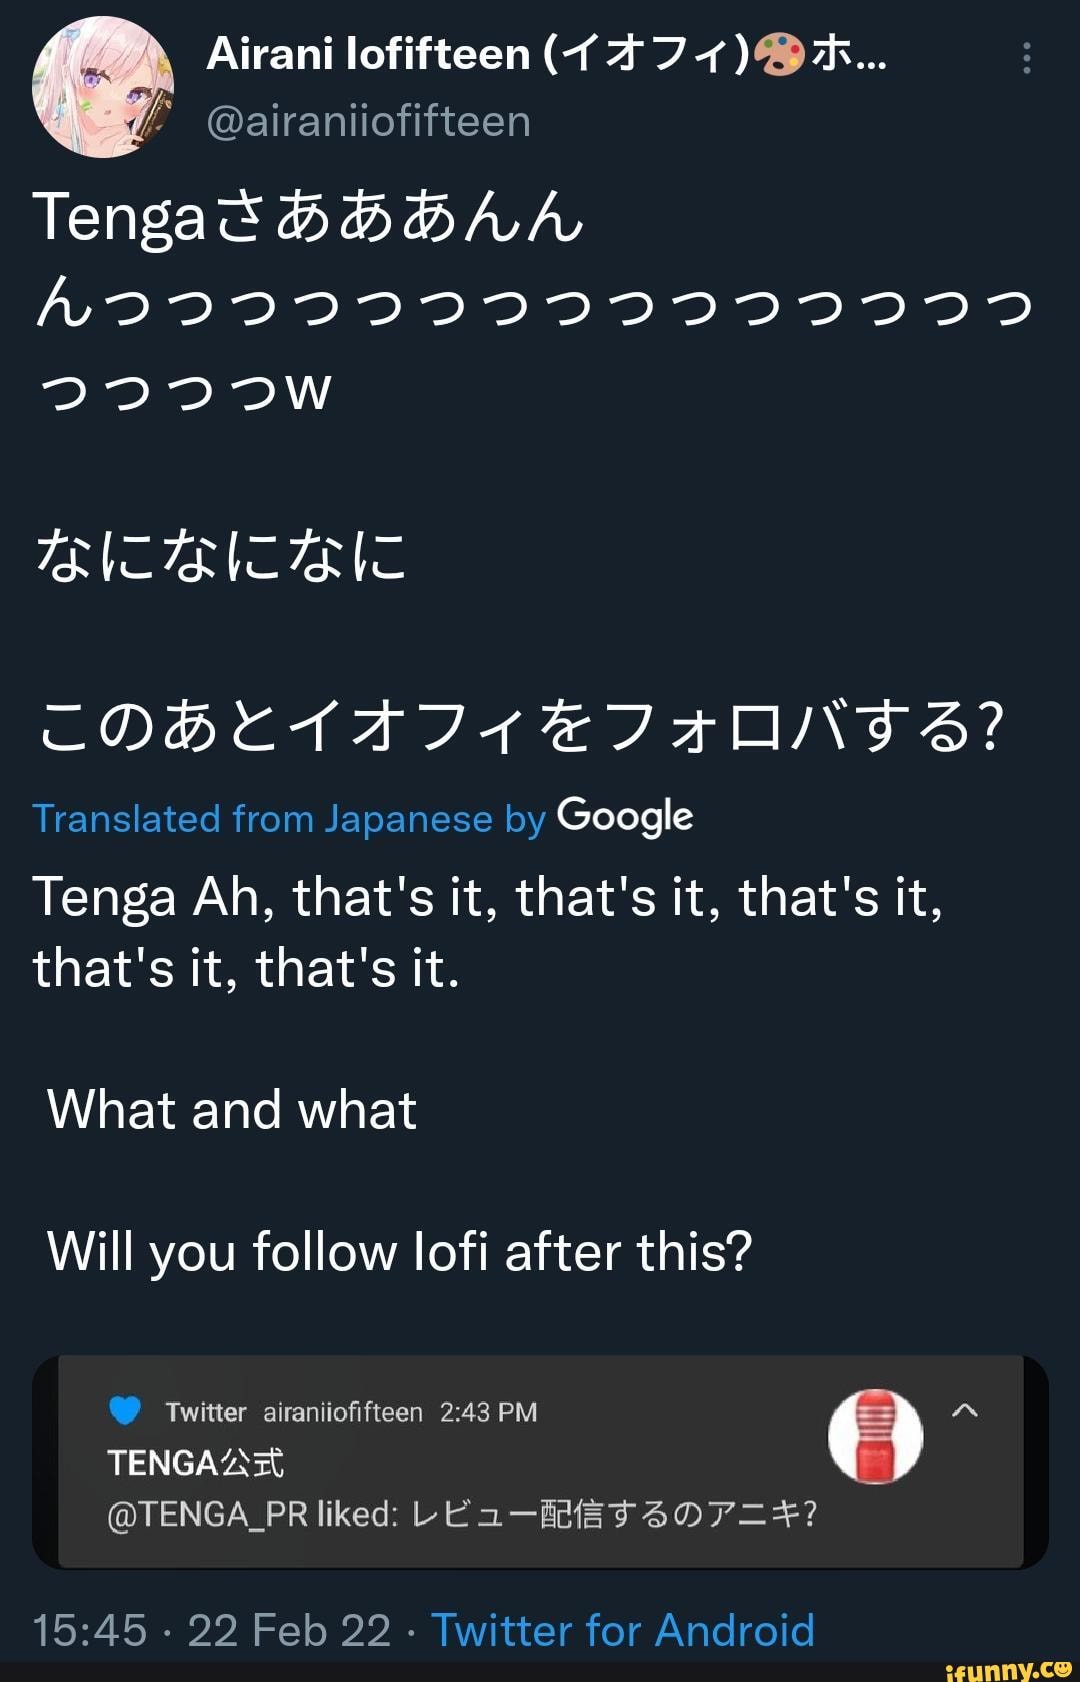1080x1682 pixels.
Task: Open Airani Iofifteen's profile picture
Action: [103, 87]
